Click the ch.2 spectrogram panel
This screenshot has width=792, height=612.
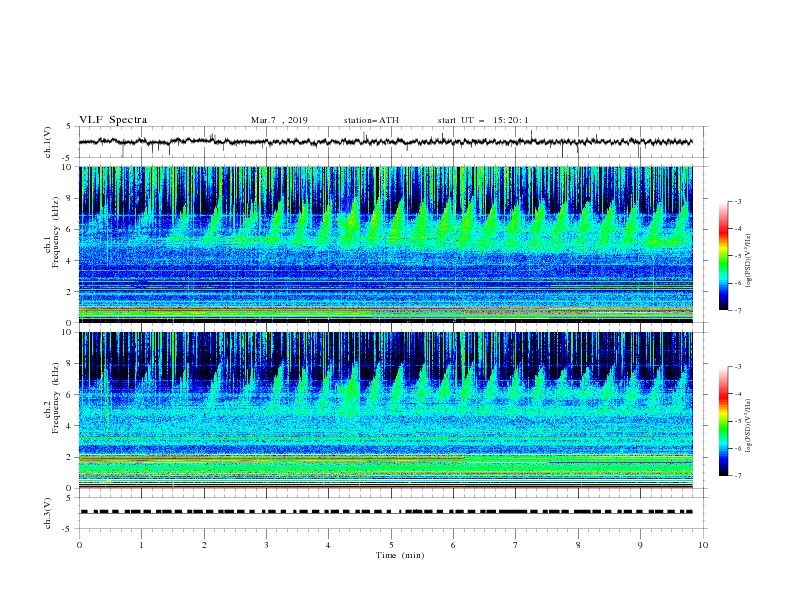pos(386,410)
